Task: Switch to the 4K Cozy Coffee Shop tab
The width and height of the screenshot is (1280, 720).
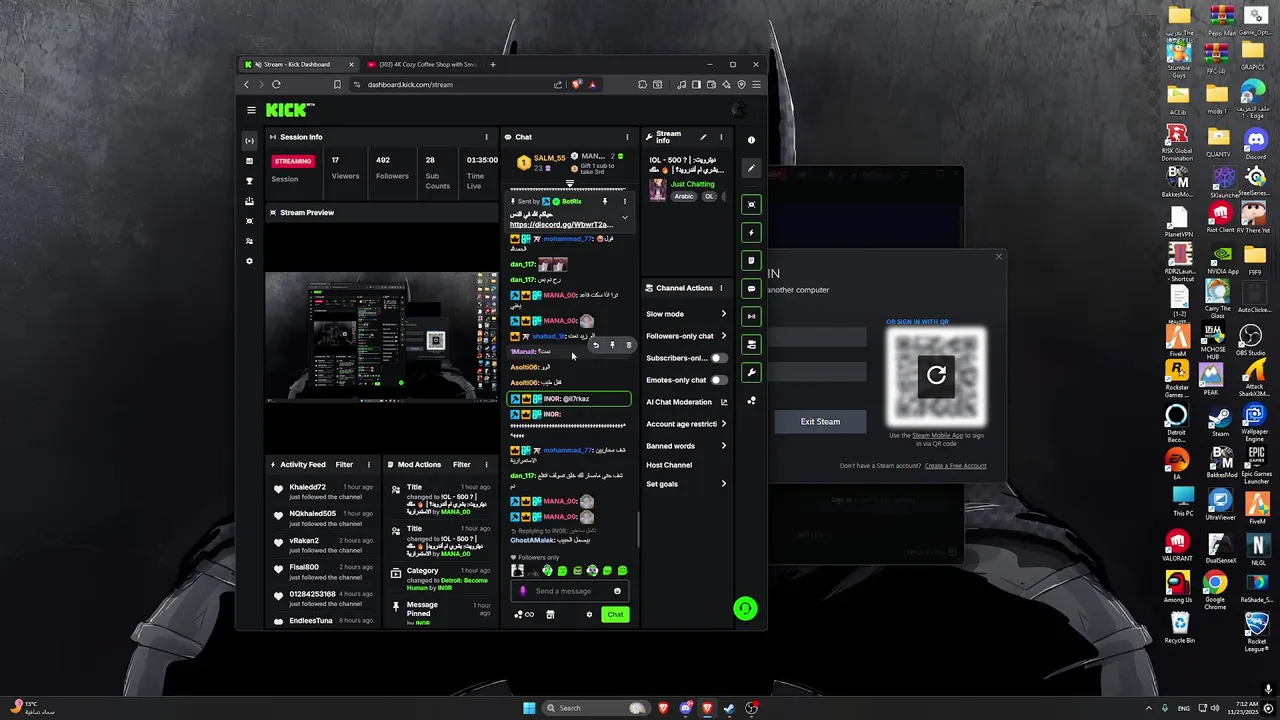Action: click(x=421, y=64)
